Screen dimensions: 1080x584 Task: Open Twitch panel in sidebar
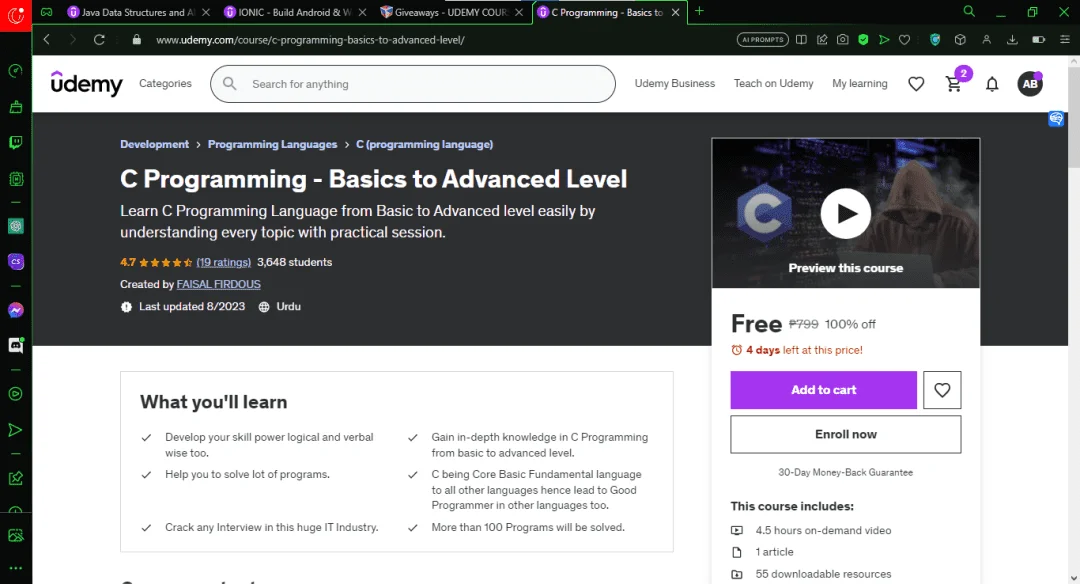15,143
